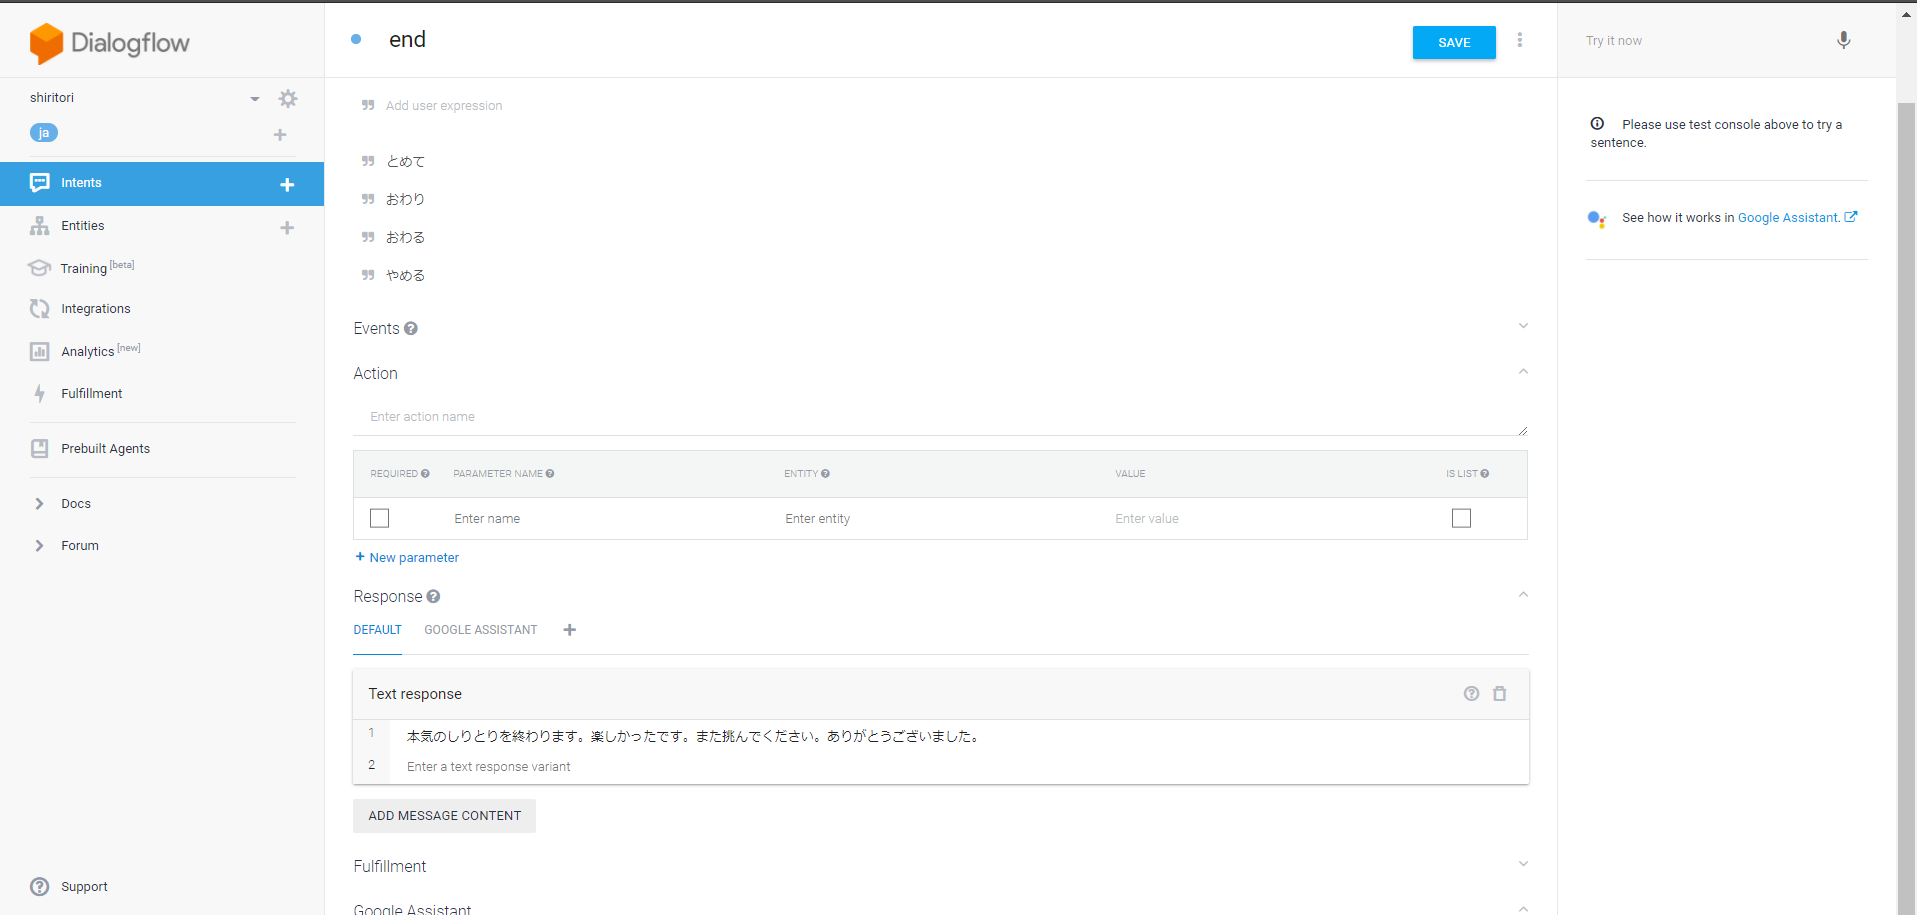Create a new entity using plus icon
The height and width of the screenshot is (915, 1917).
[x=287, y=228]
